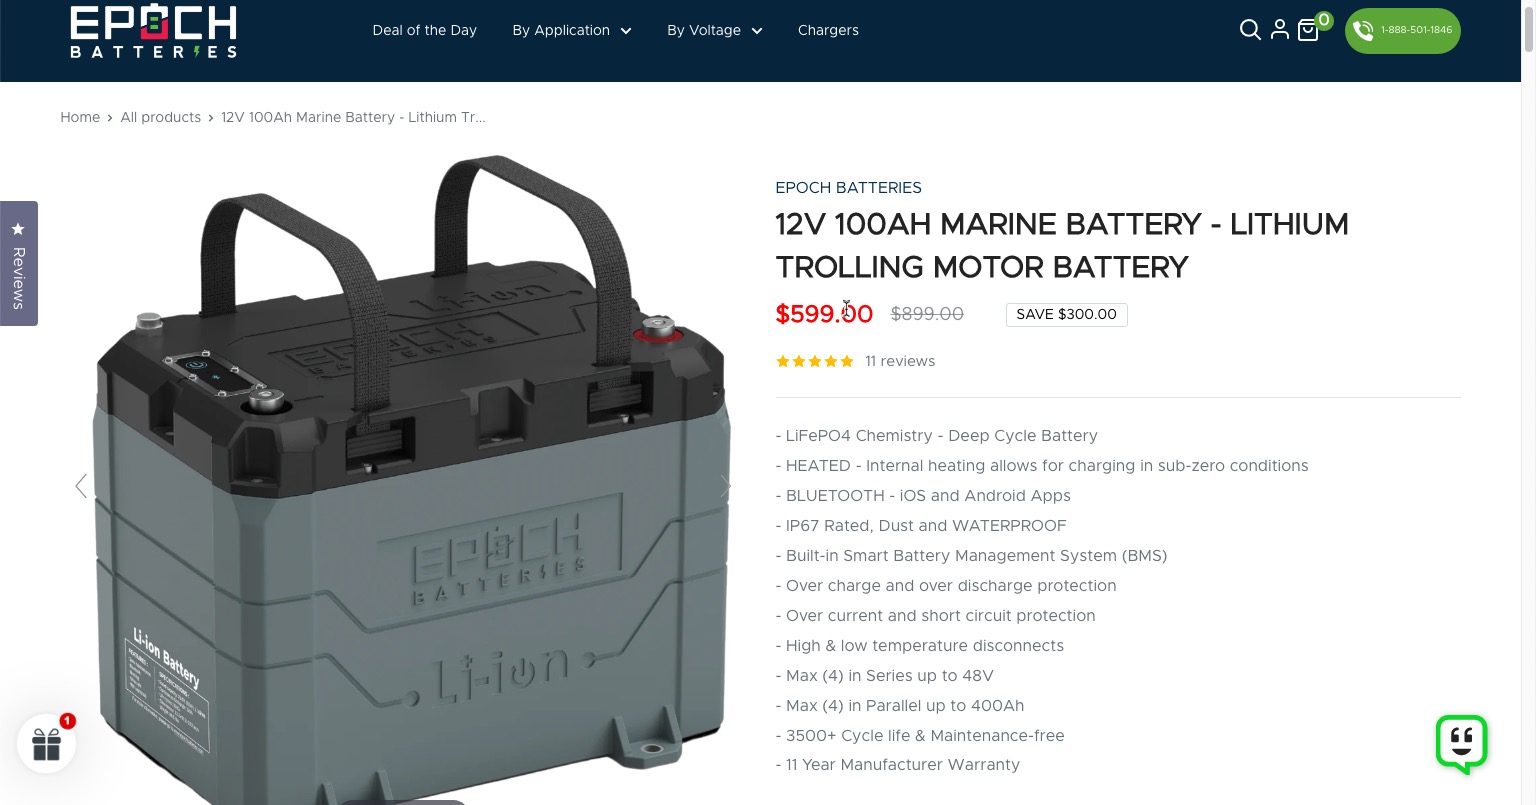This screenshot has height=805, width=1536.
Task: Click the five-star rating icons
Action: click(815, 361)
